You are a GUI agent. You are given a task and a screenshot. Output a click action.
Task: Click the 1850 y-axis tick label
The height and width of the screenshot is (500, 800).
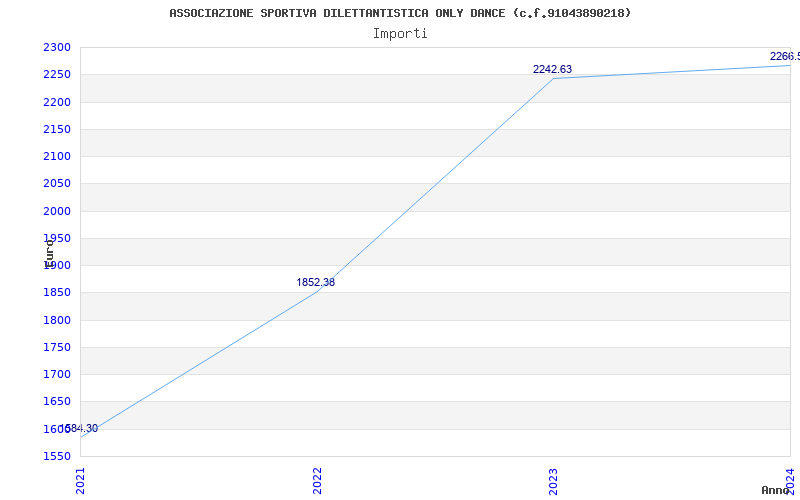coord(57,293)
